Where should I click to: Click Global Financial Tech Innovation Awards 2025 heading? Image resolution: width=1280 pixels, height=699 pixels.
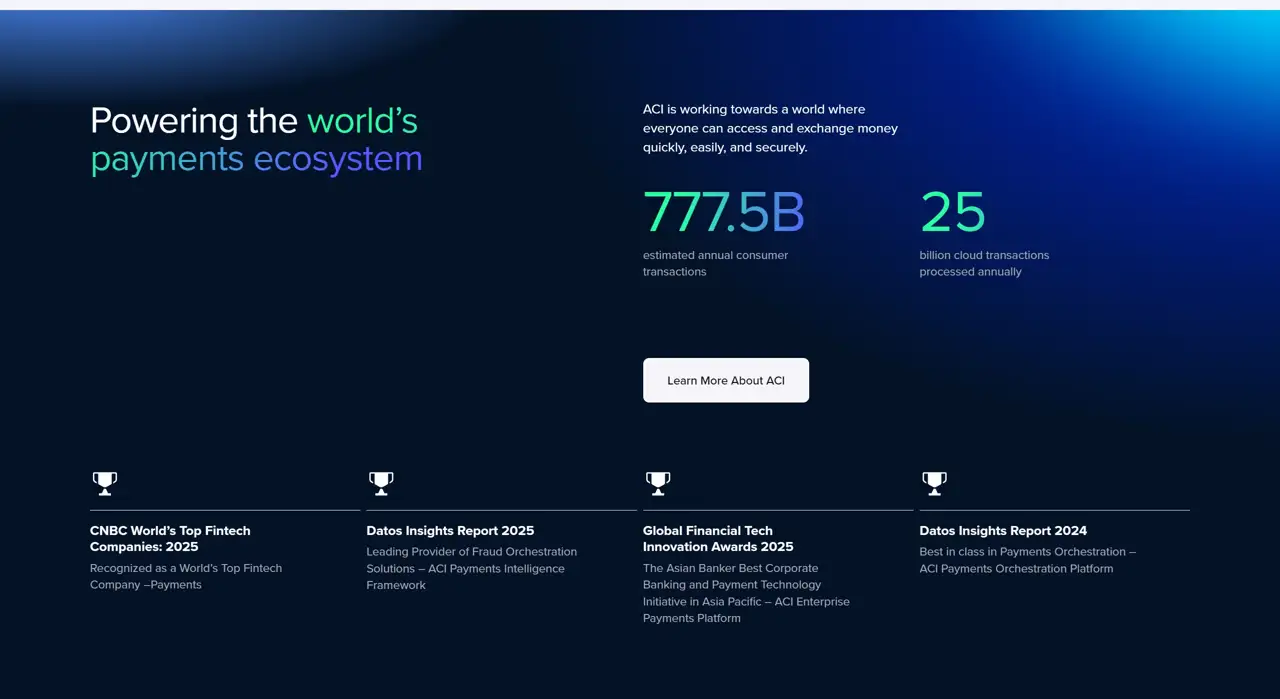(717, 538)
